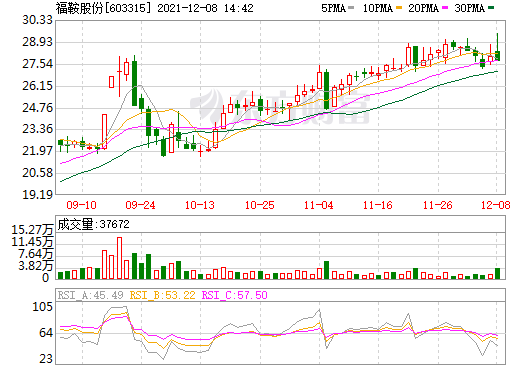Click the 21.97 price axis label

coord(38,151)
